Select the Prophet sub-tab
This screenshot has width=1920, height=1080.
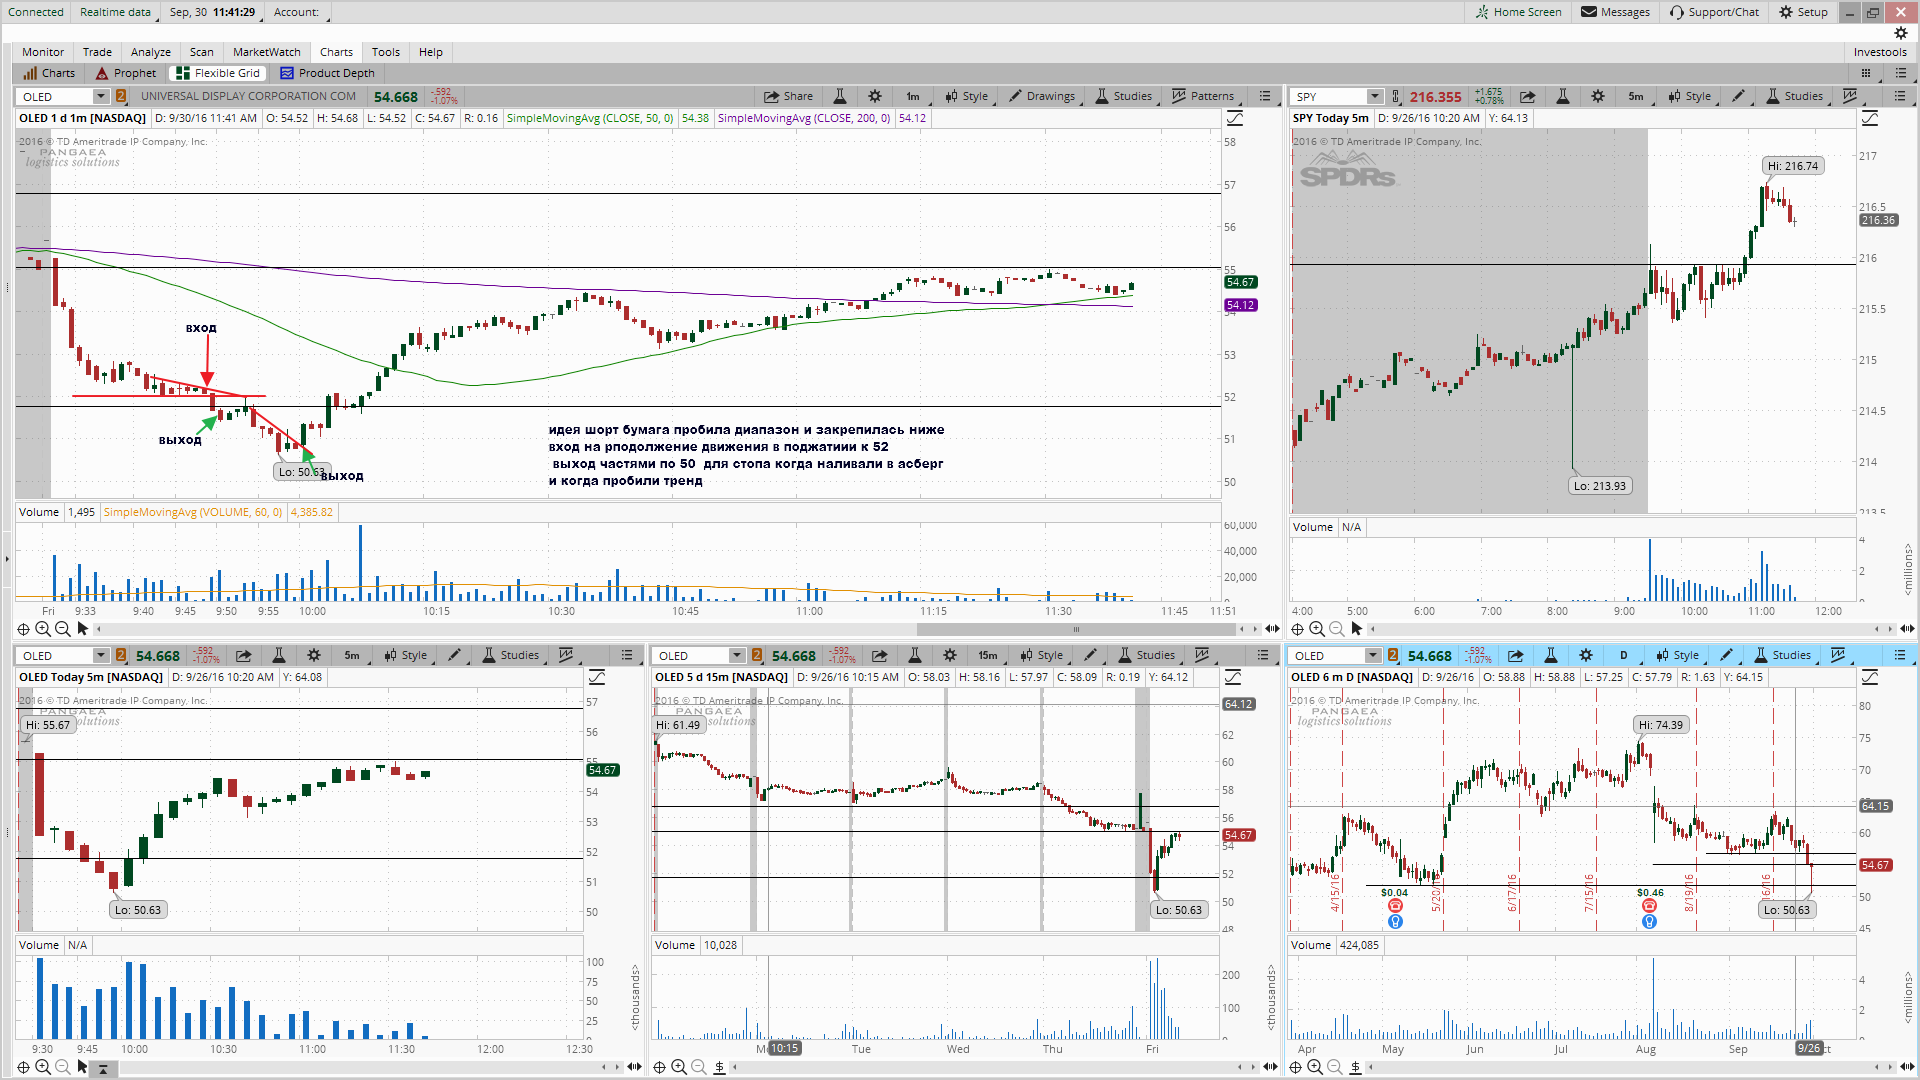[126, 73]
